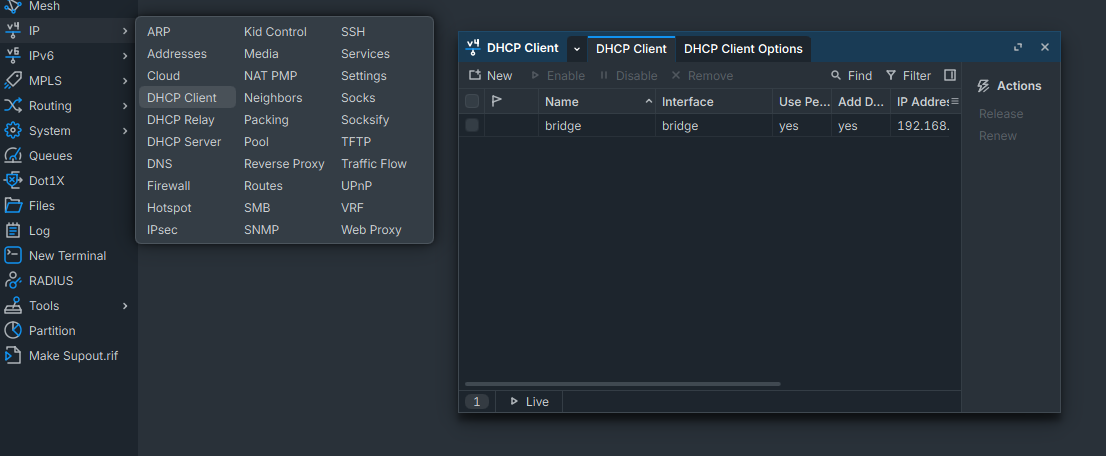The width and height of the screenshot is (1106, 456).
Task: Open Web Proxy in the IP menu
Action: 371,229
